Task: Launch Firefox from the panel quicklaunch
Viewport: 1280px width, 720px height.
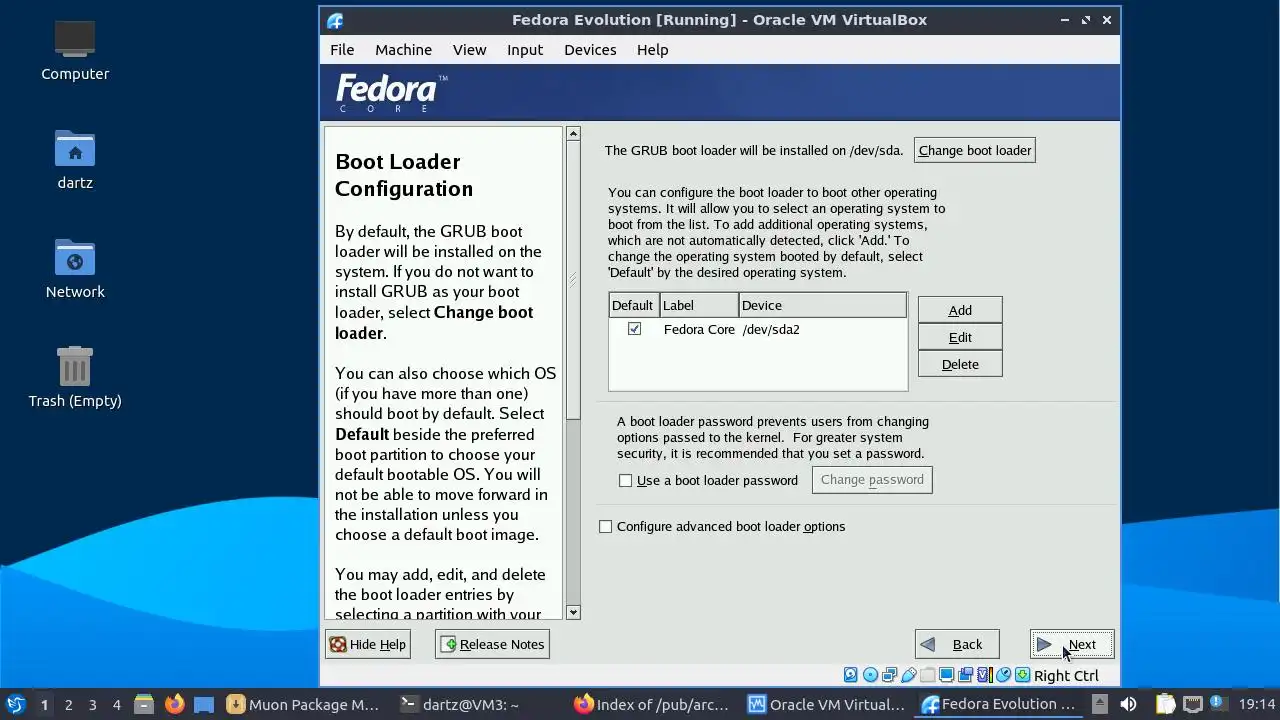Action: [175, 704]
